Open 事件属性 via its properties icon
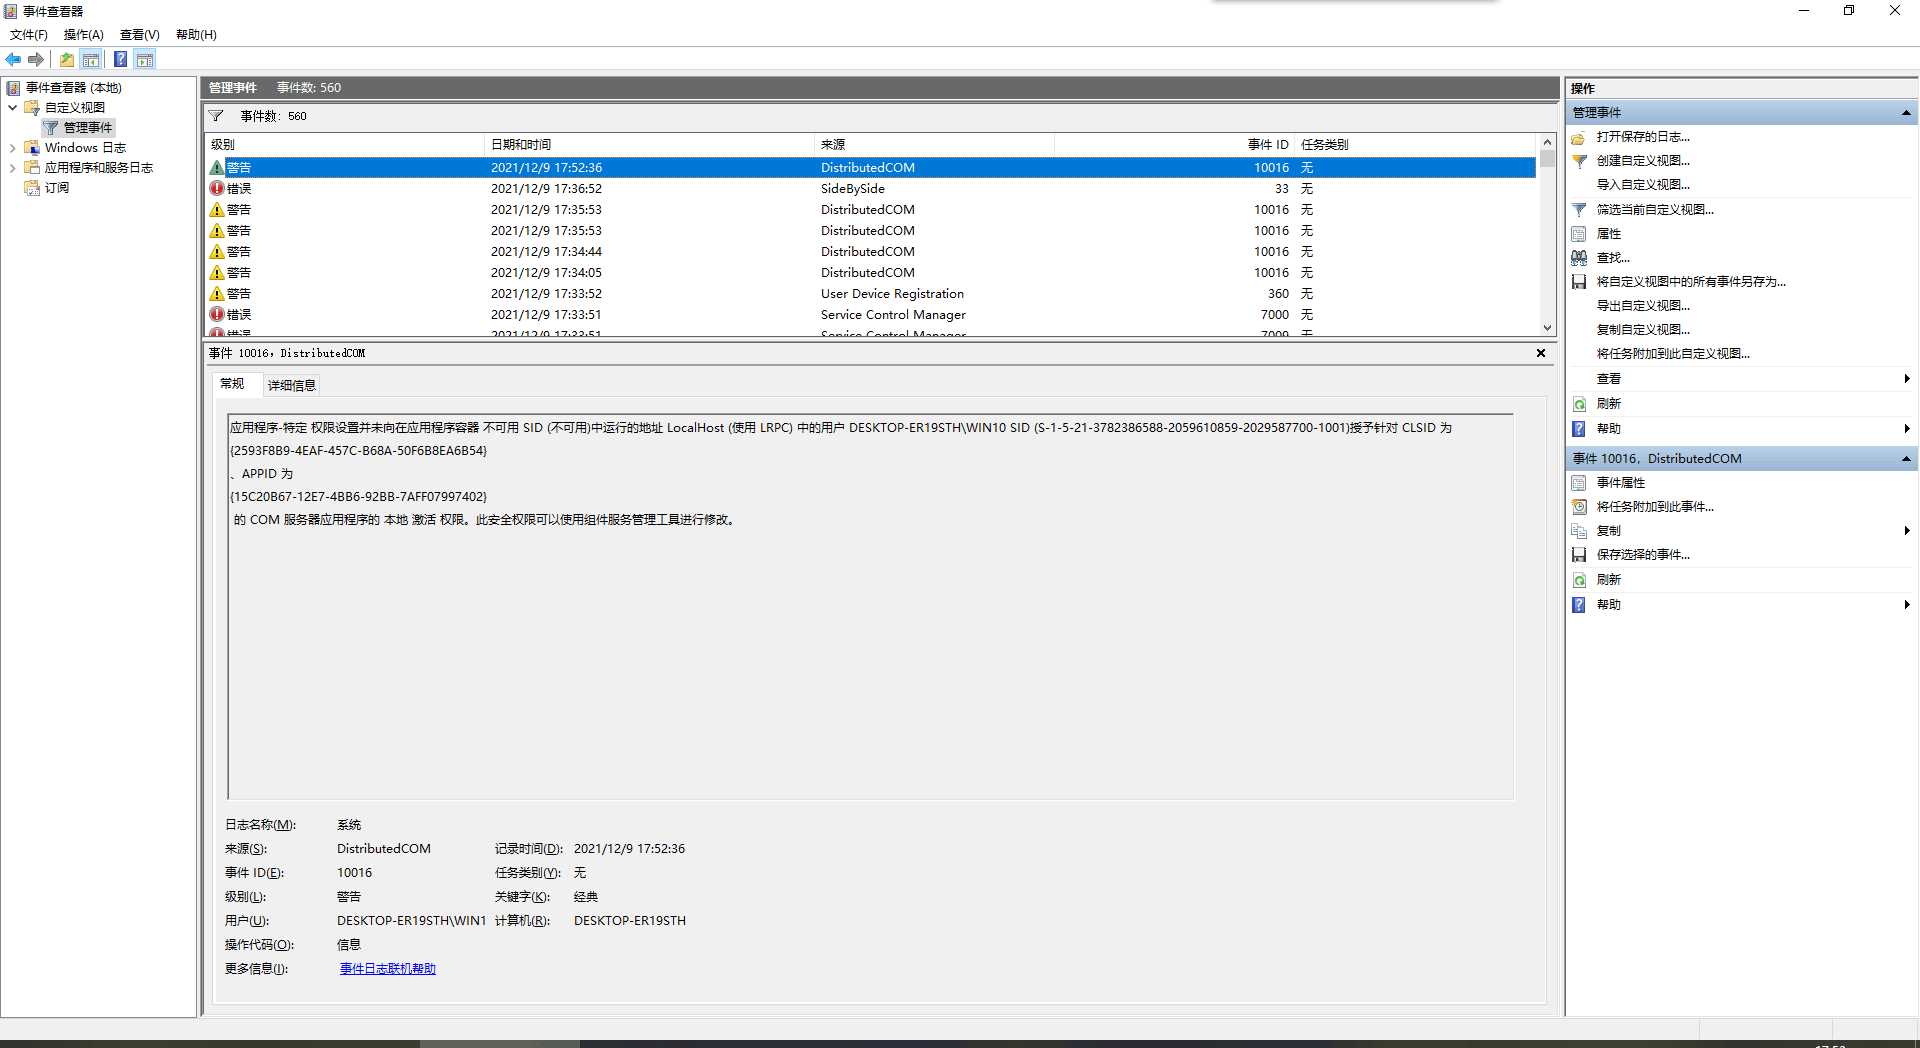 pos(1579,482)
